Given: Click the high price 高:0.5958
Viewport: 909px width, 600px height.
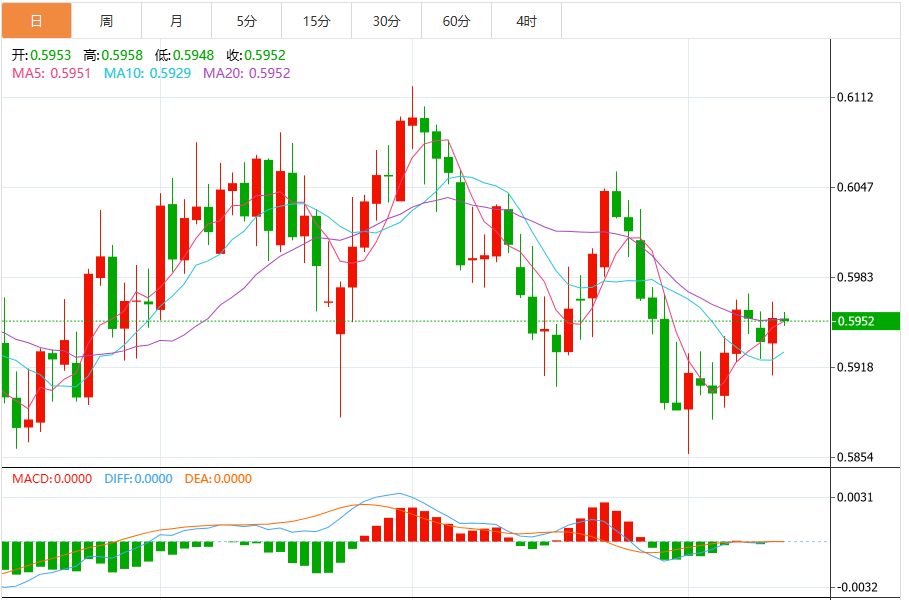Looking at the screenshot, I should [x=113, y=55].
